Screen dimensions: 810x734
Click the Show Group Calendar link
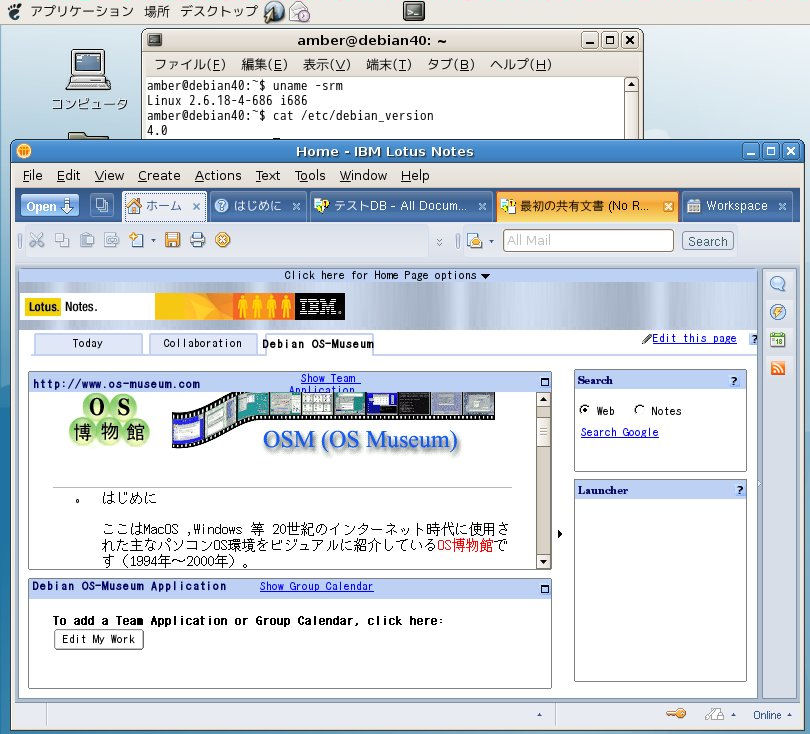pos(316,586)
